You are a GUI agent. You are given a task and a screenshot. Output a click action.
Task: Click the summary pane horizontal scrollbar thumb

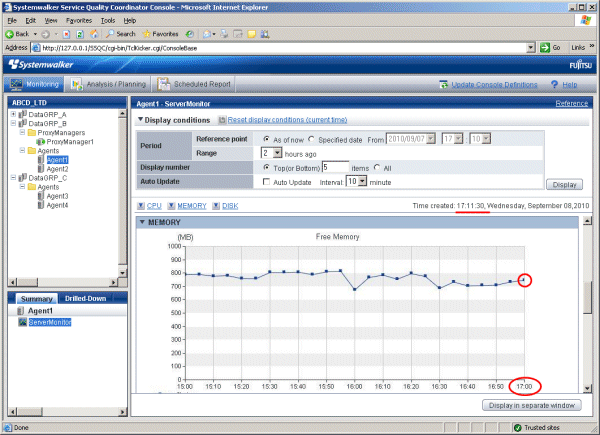(x=29, y=412)
